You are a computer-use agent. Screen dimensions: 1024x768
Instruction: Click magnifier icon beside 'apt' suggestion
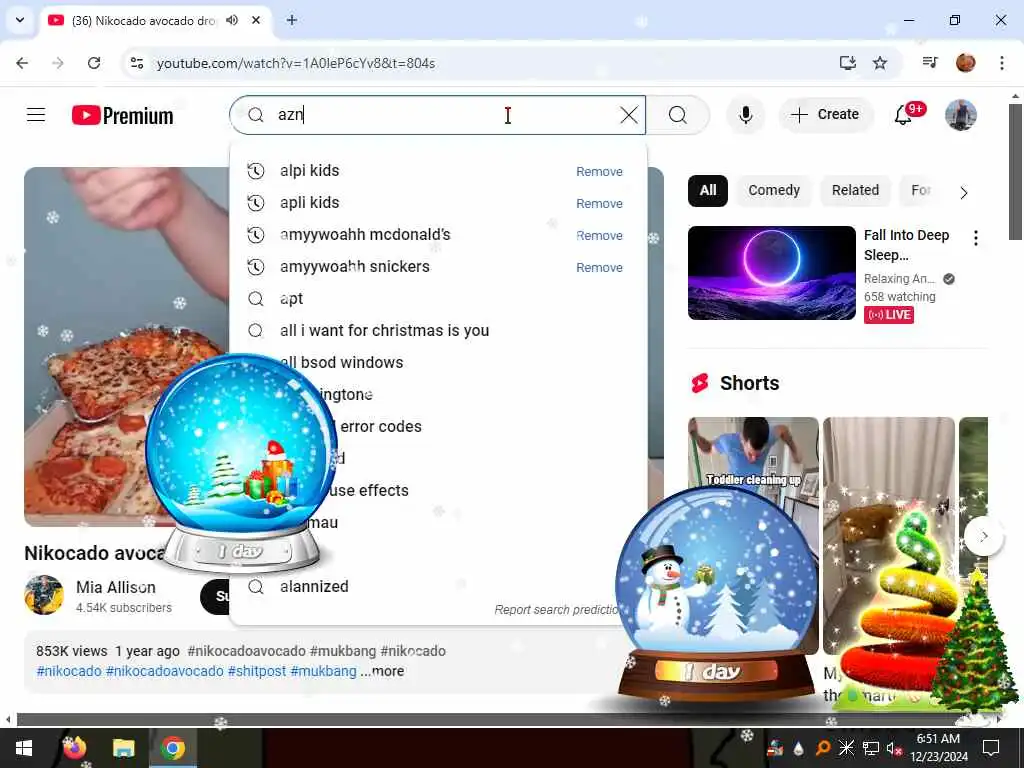click(x=256, y=298)
